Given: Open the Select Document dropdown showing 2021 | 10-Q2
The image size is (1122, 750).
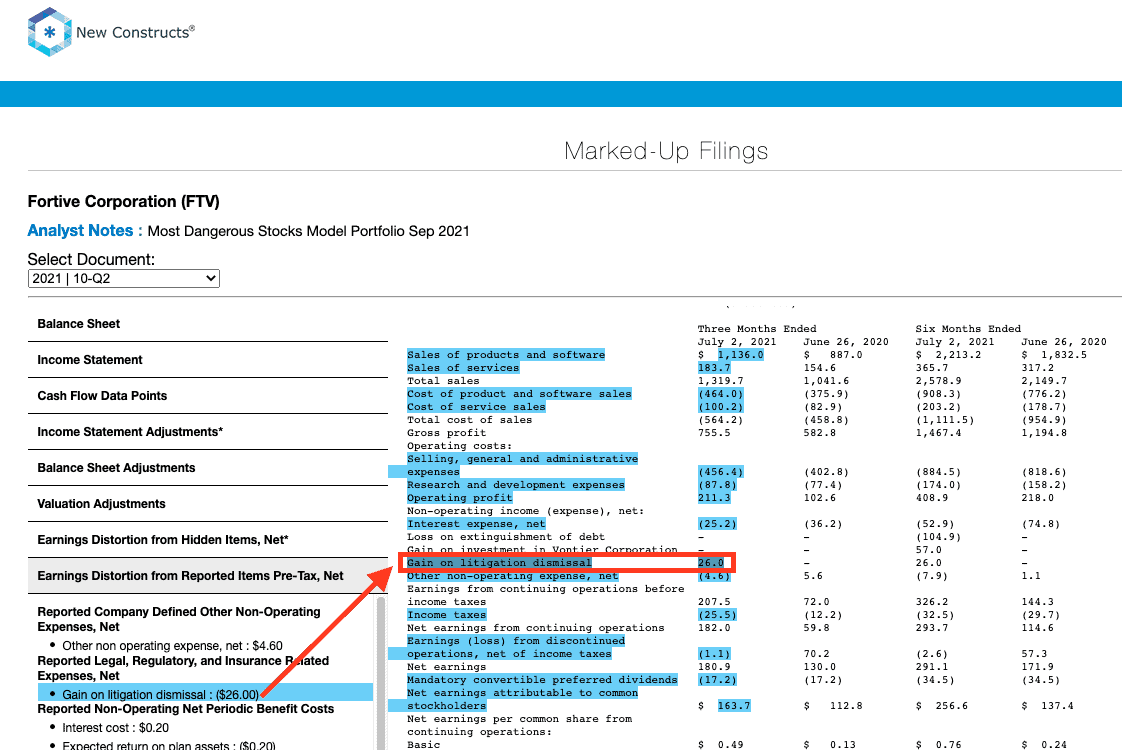Looking at the screenshot, I should coord(124,278).
